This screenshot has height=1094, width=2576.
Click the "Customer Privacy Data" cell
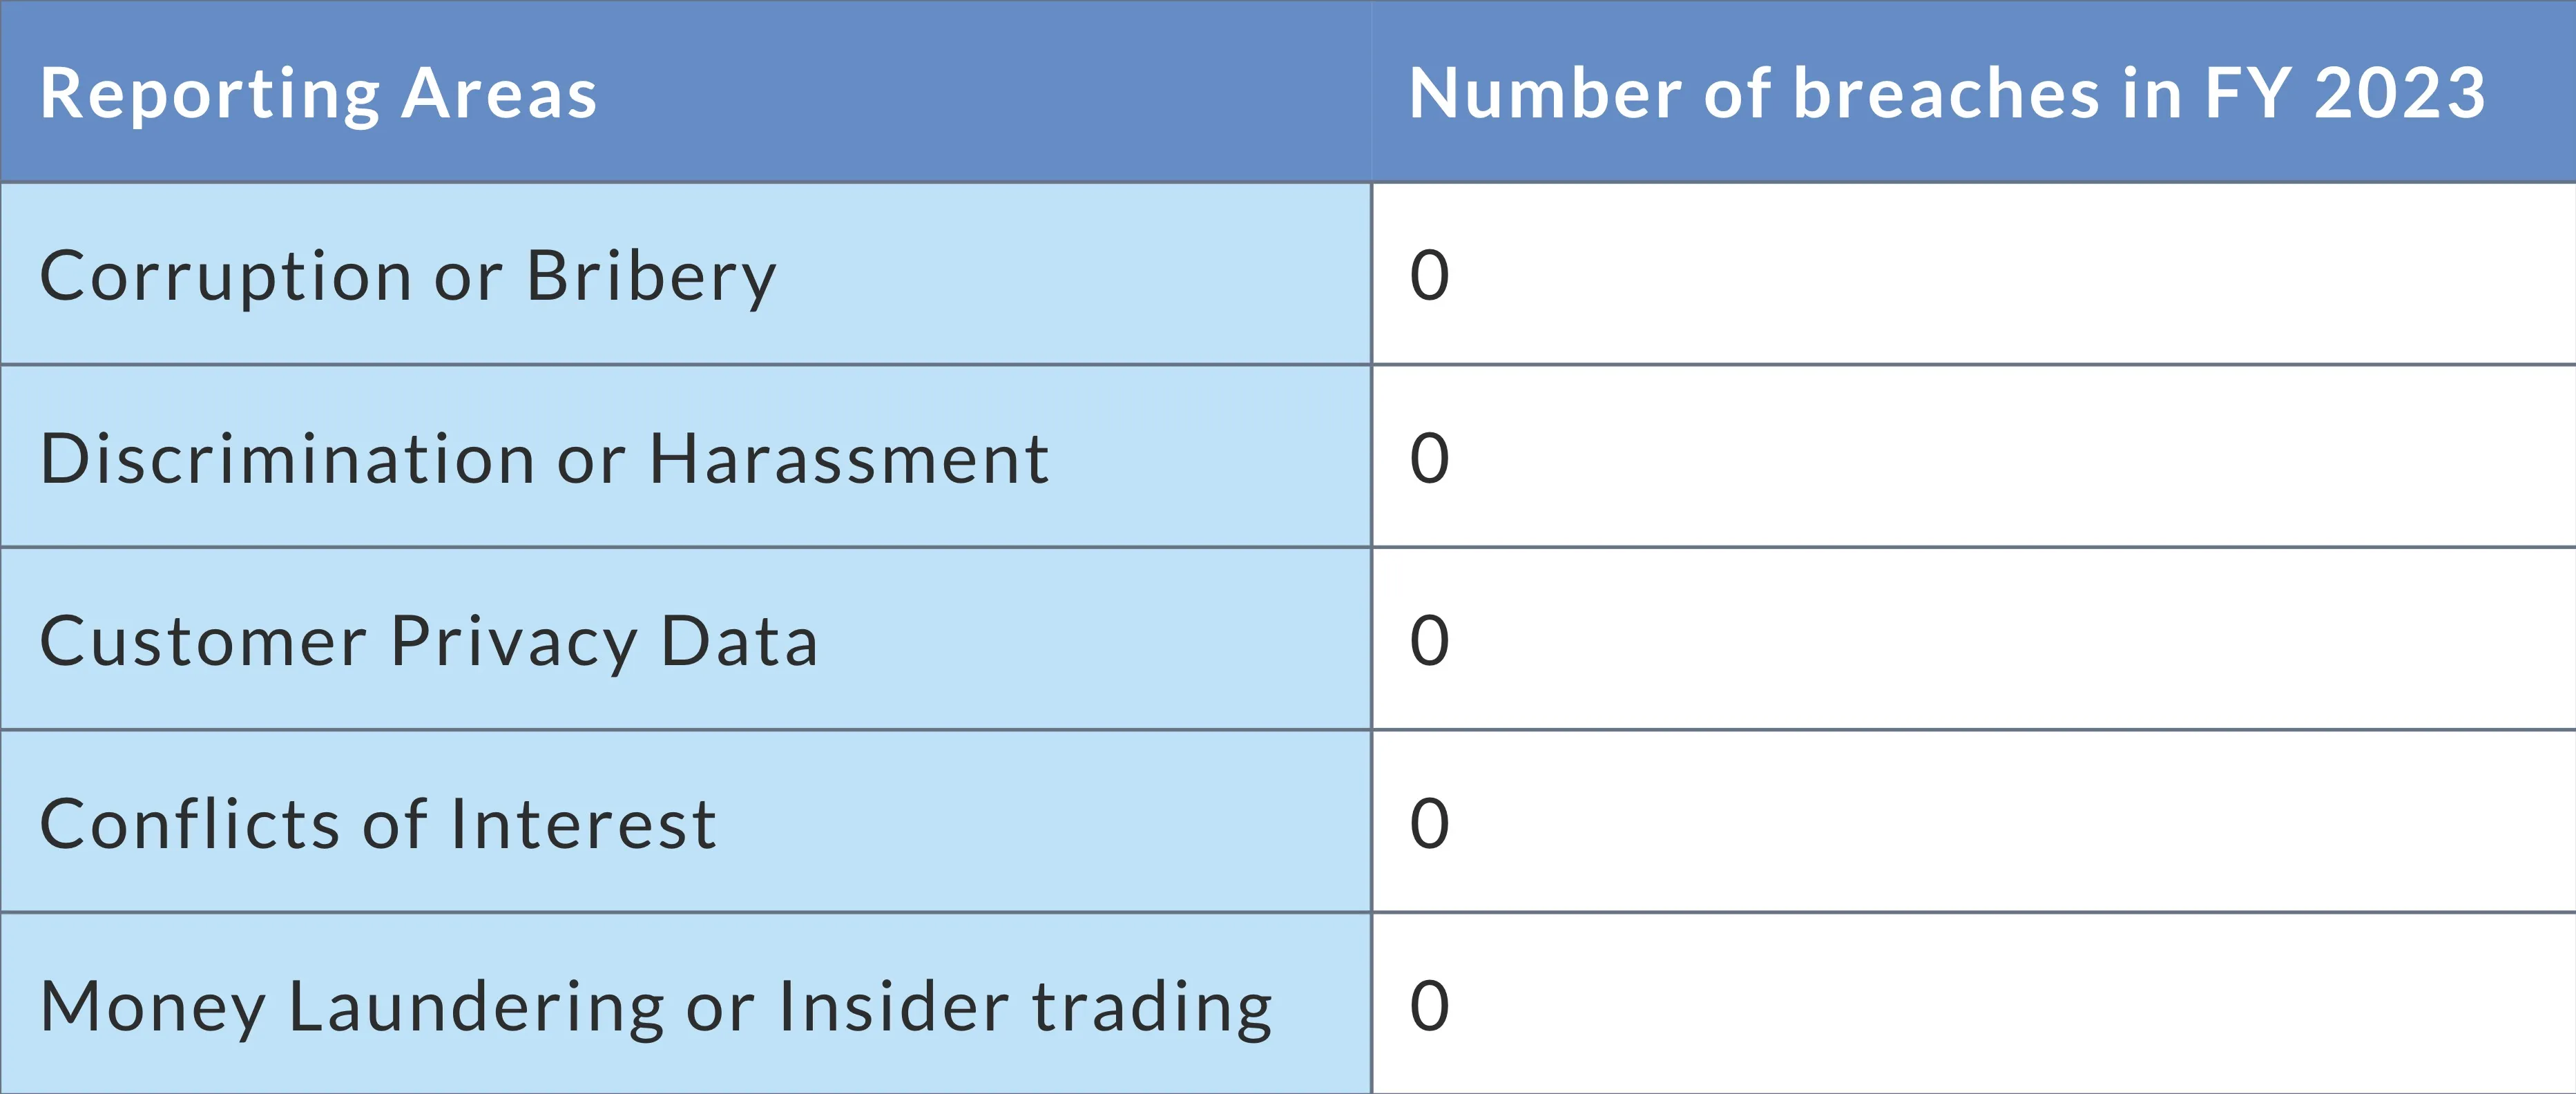428,641
